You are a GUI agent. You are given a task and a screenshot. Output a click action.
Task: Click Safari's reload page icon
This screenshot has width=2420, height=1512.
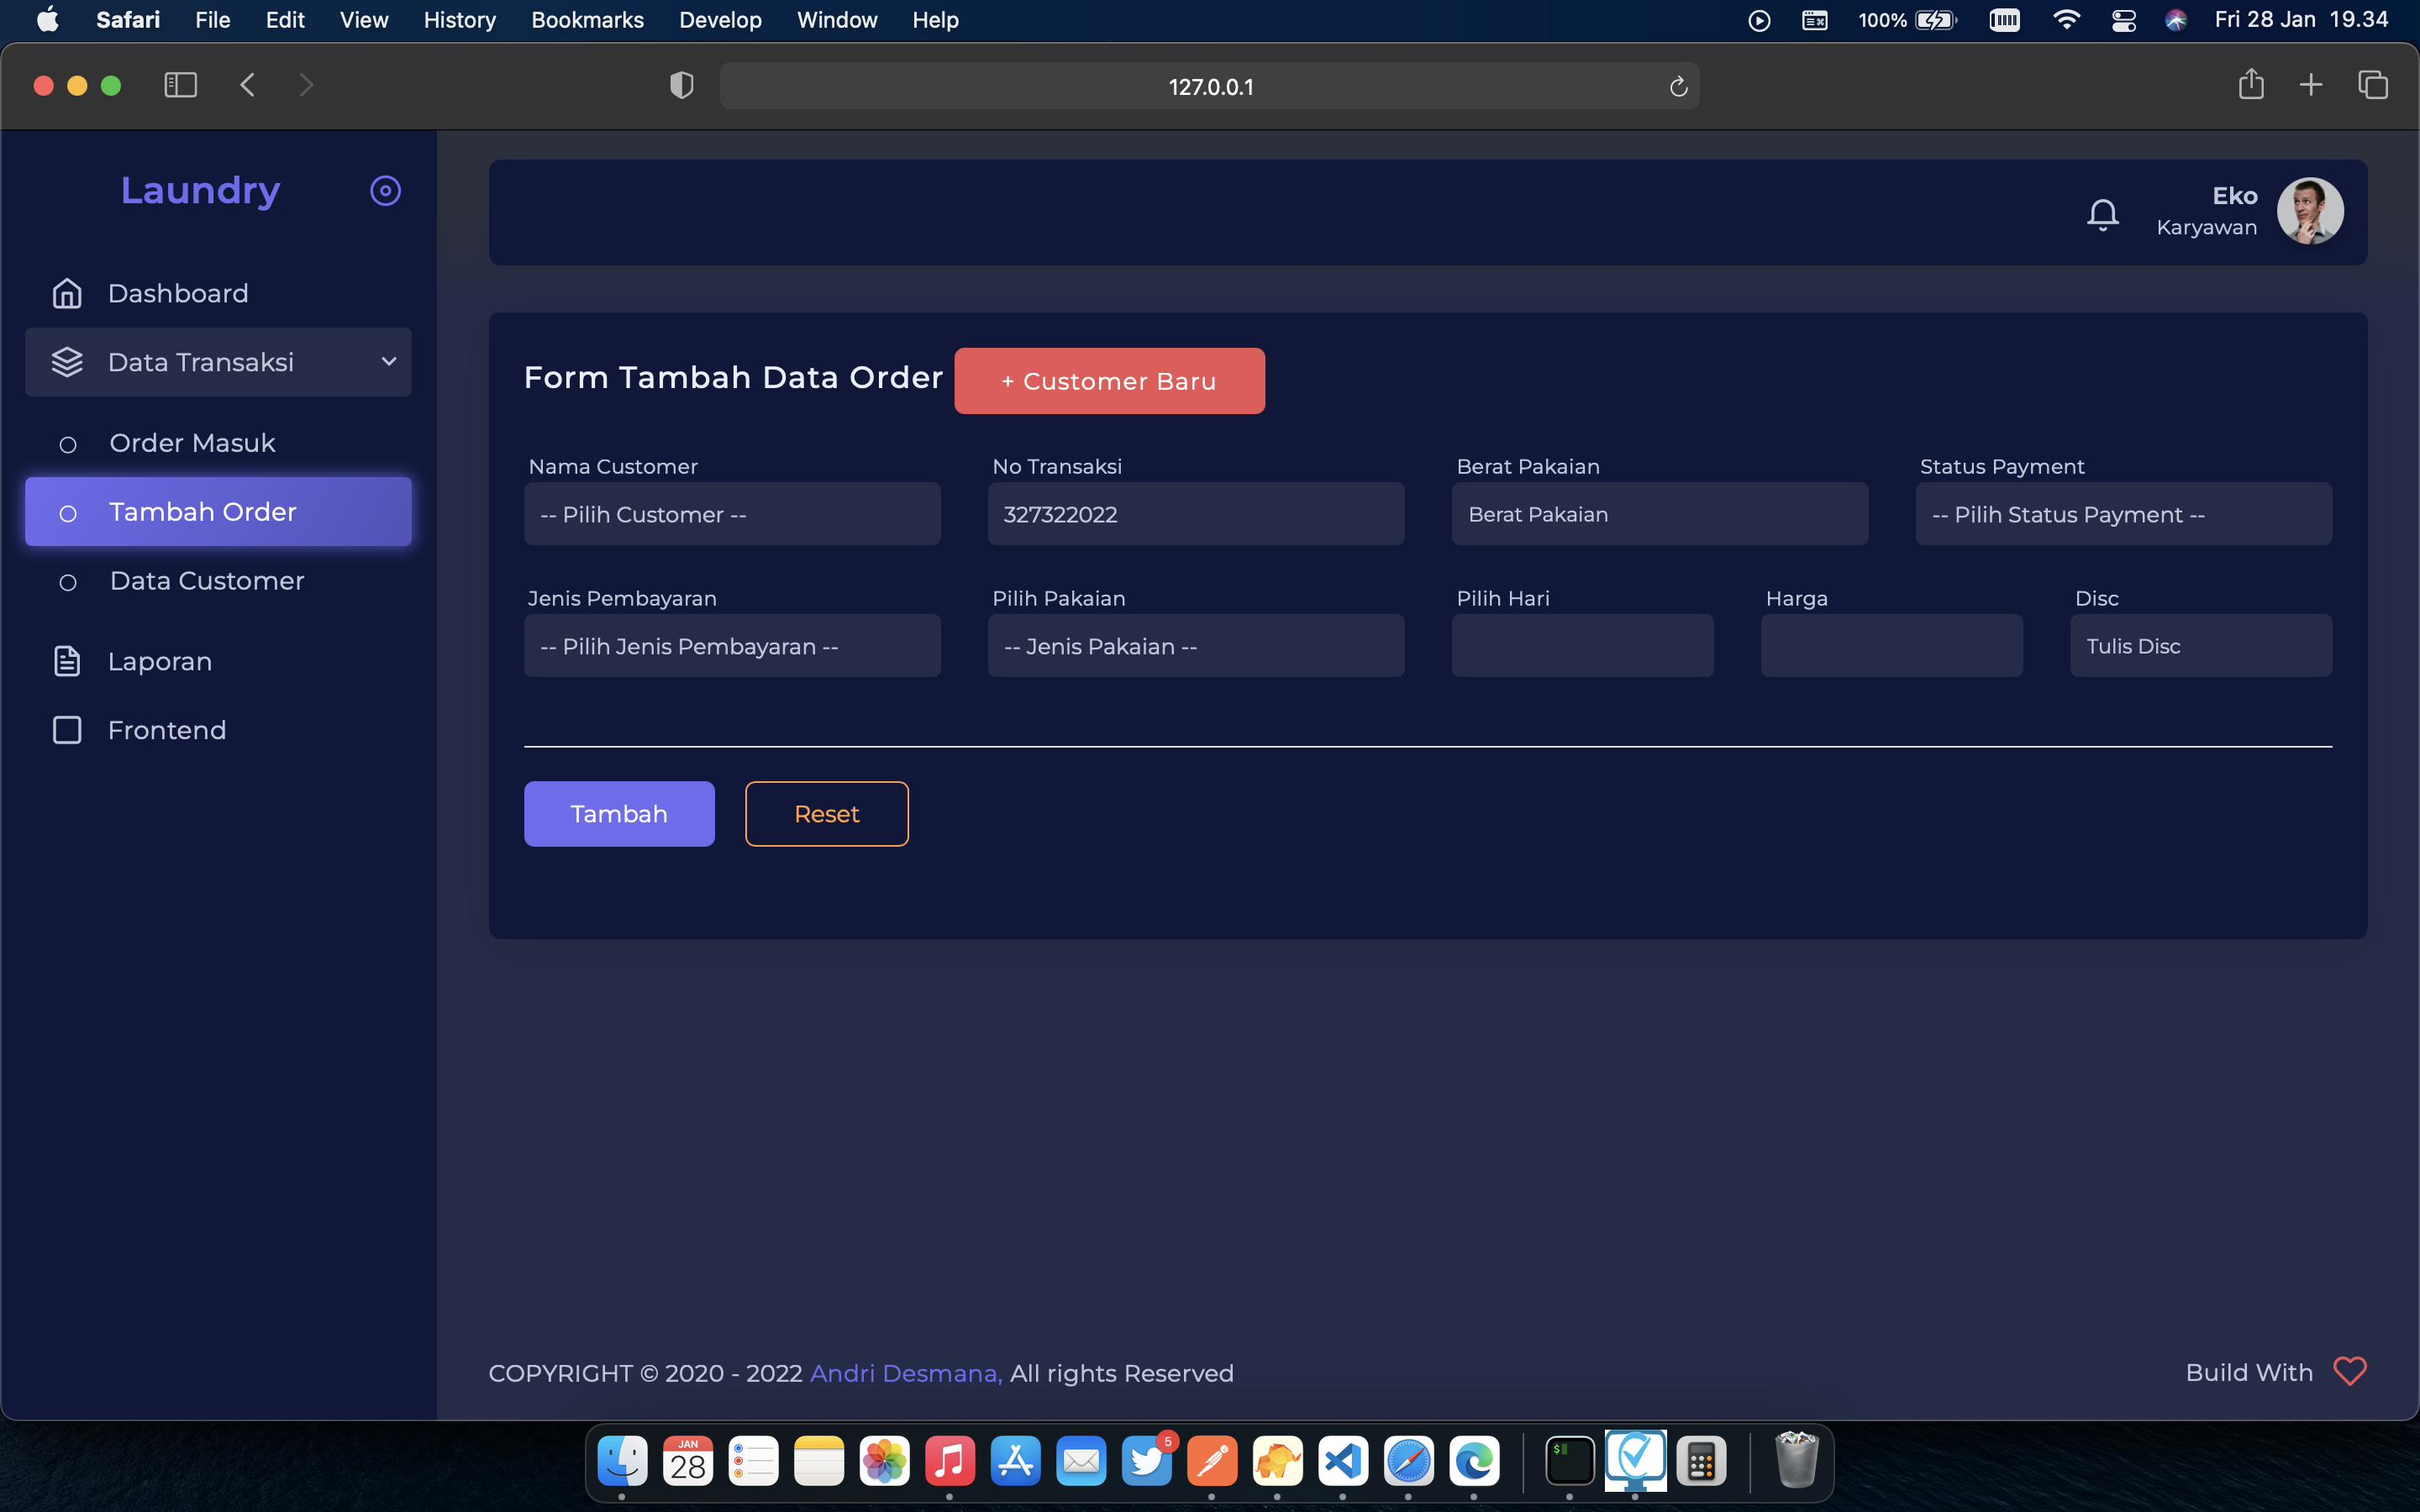pyautogui.click(x=1678, y=87)
